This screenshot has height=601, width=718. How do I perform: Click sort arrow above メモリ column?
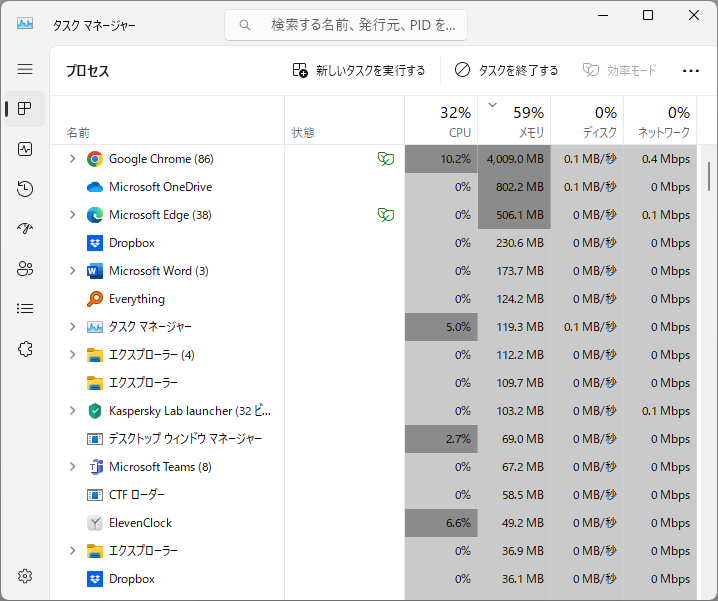493,105
